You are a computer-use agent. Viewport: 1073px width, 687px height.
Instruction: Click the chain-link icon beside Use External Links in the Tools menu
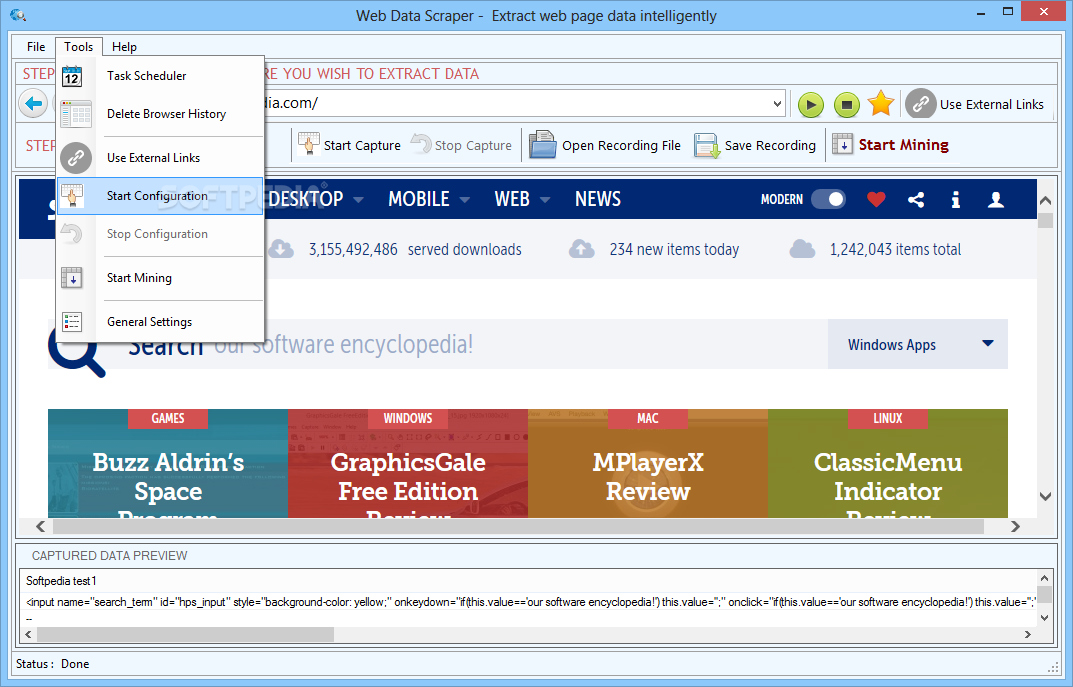75,158
